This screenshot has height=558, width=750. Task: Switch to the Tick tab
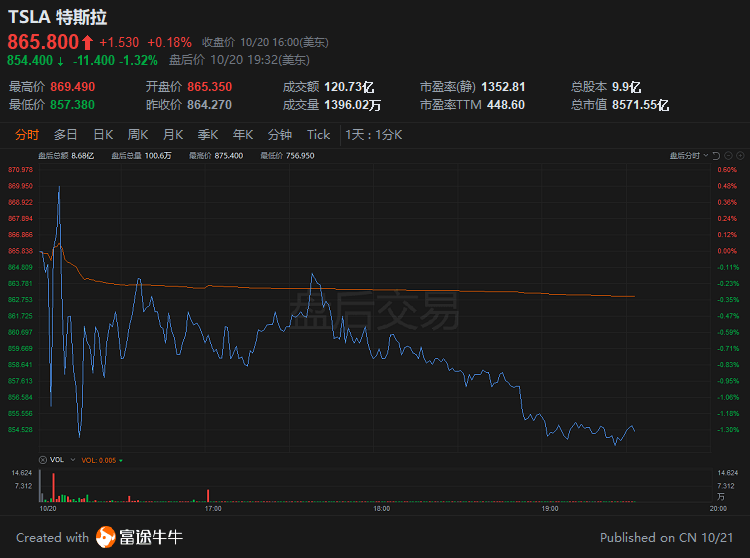point(318,135)
